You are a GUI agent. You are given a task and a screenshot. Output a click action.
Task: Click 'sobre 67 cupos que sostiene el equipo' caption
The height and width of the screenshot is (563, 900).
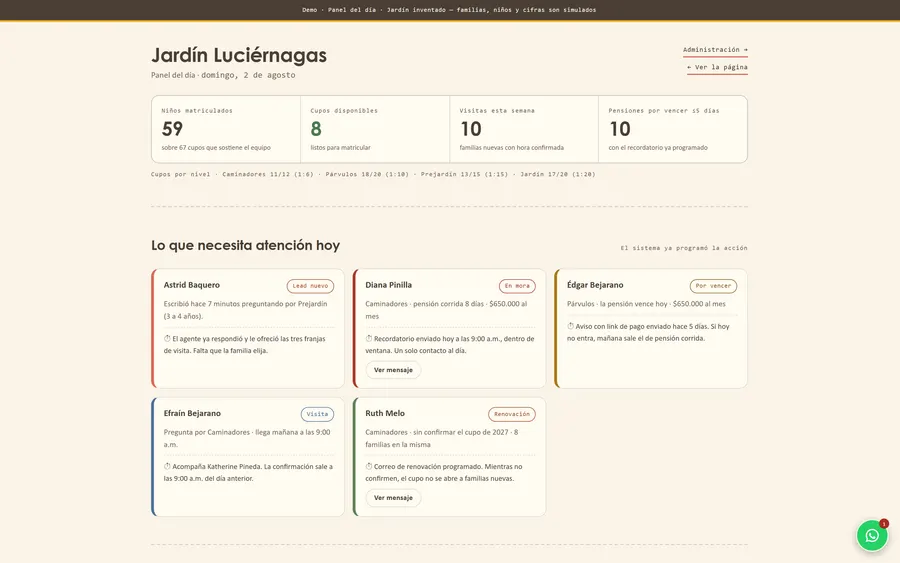pyautogui.click(x=216, y=147)
